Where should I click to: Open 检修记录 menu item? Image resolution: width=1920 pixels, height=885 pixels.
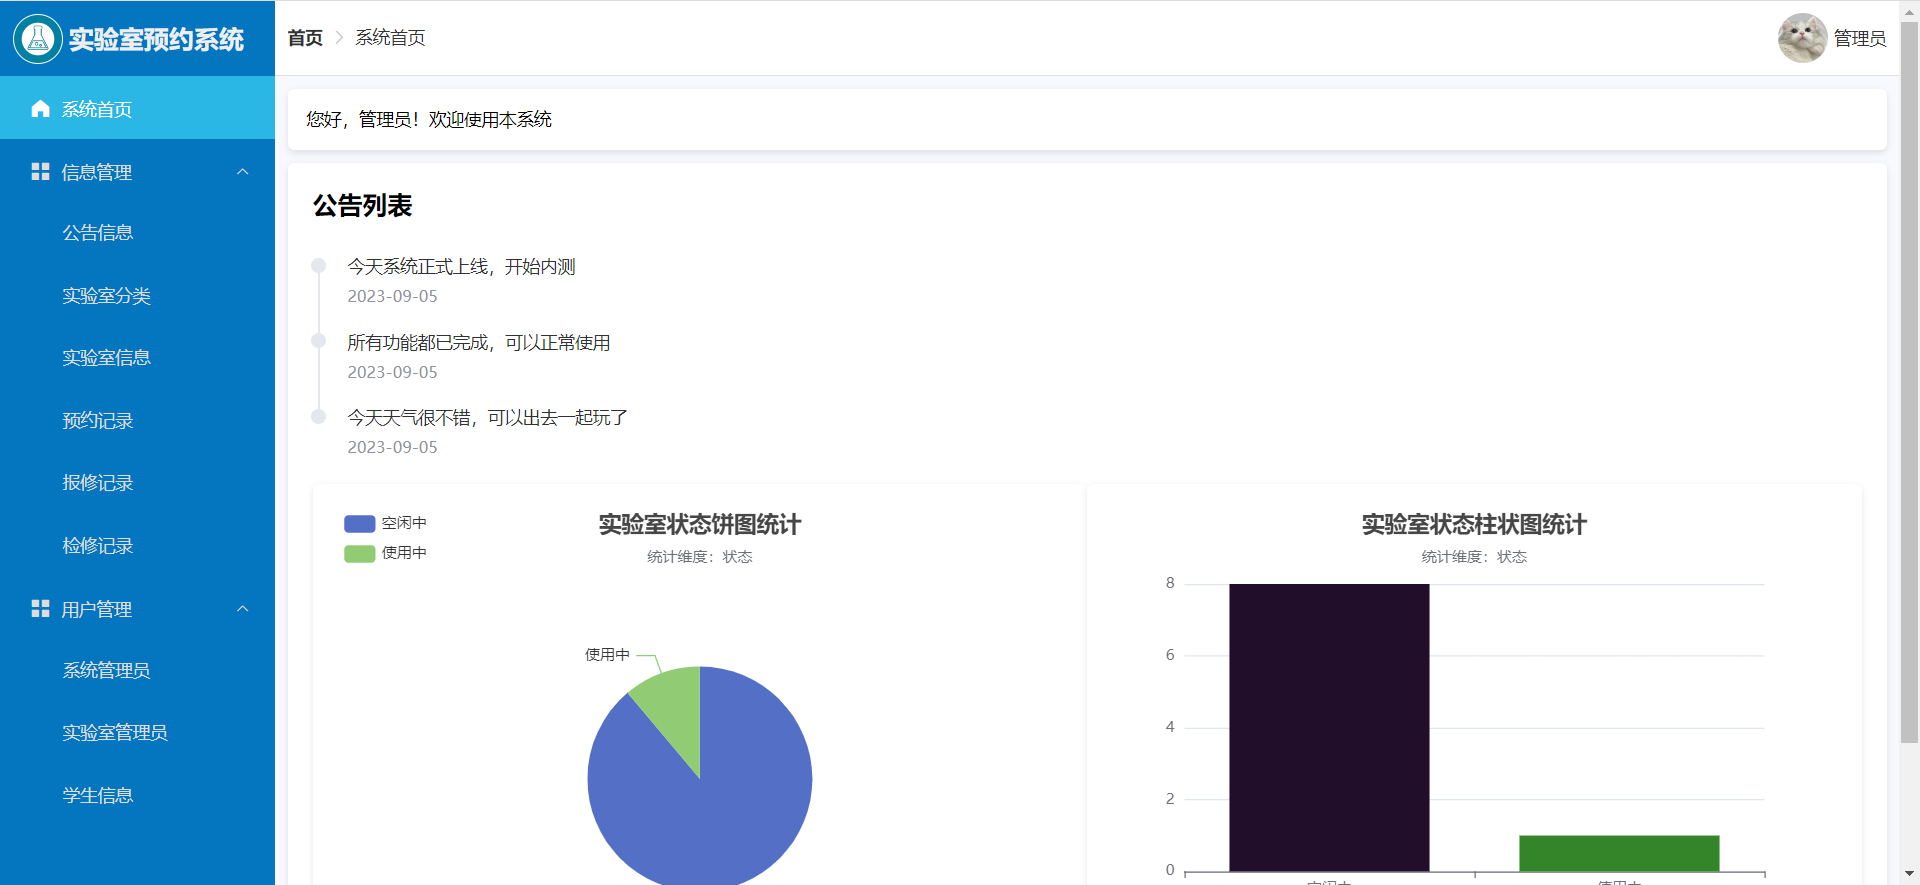137,546
